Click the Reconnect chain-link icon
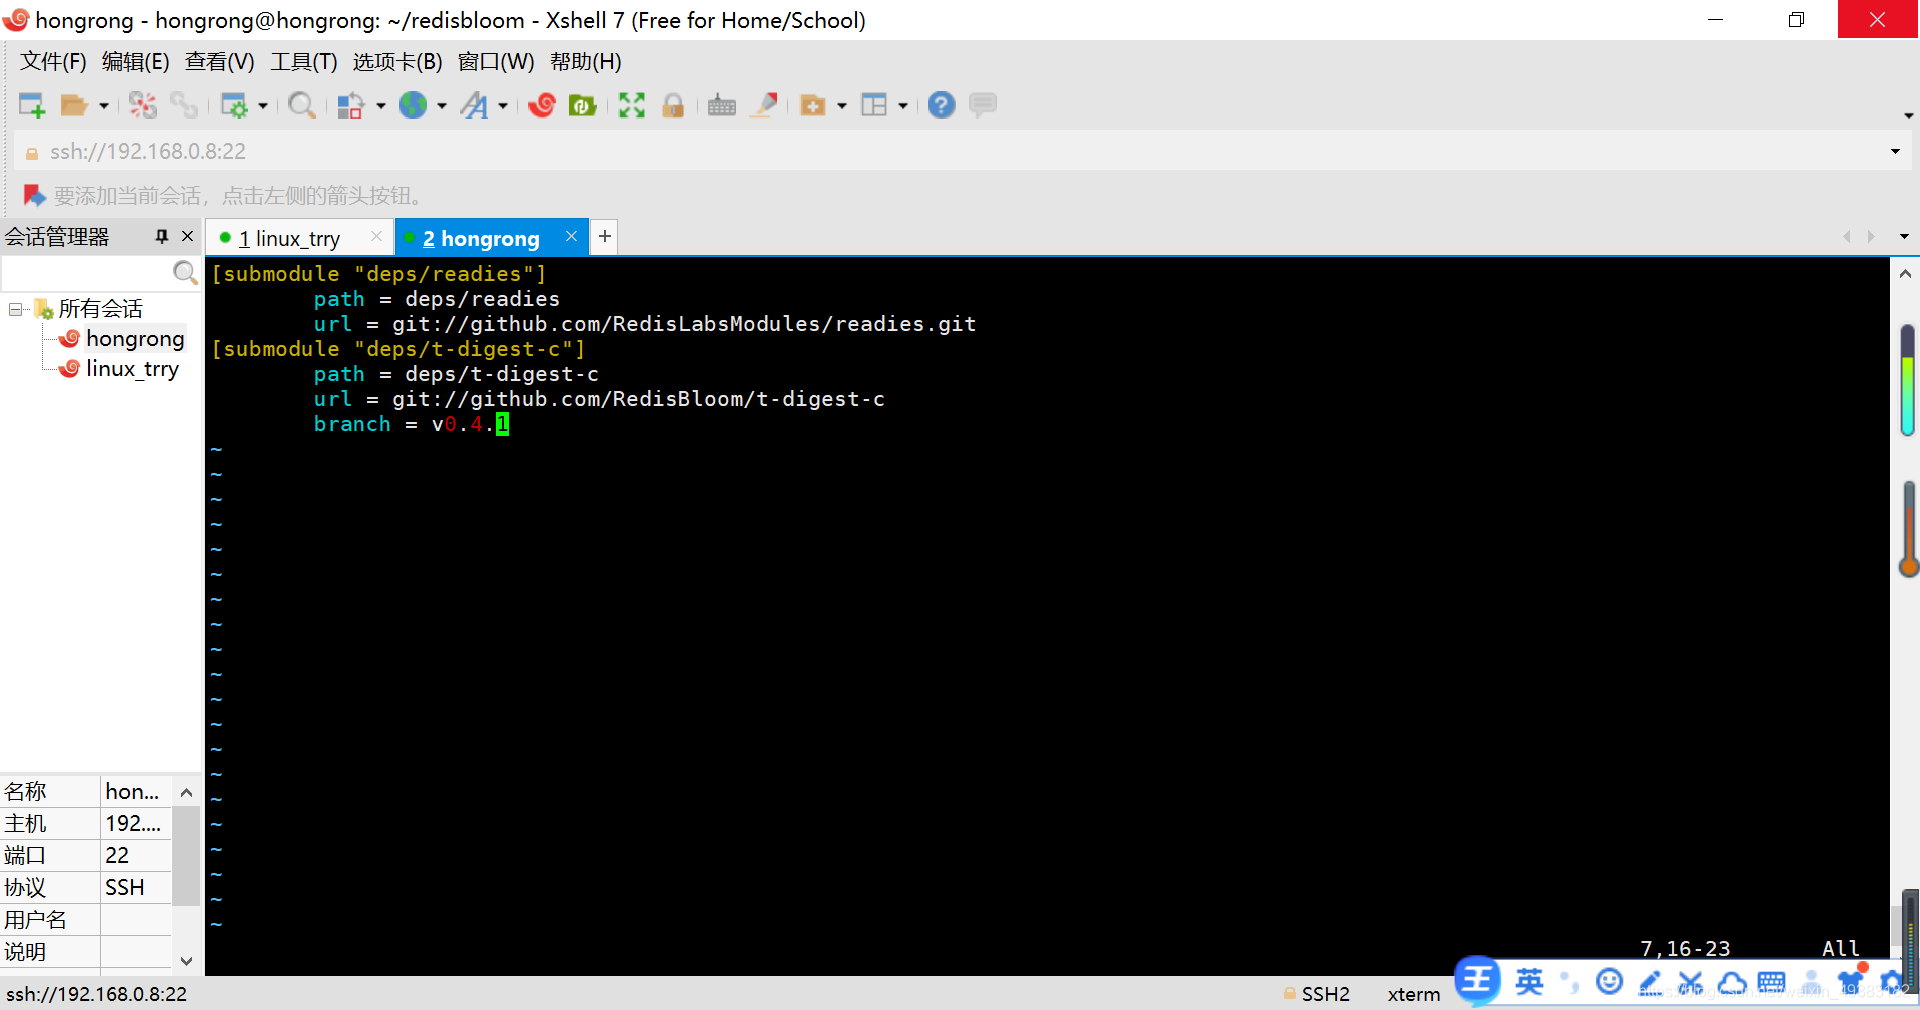The image size is (1920, 1010). click(x=184, y=105)
